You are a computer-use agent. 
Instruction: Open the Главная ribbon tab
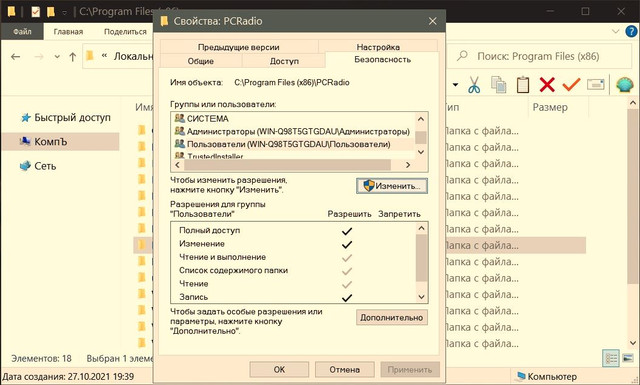(68, 31)
